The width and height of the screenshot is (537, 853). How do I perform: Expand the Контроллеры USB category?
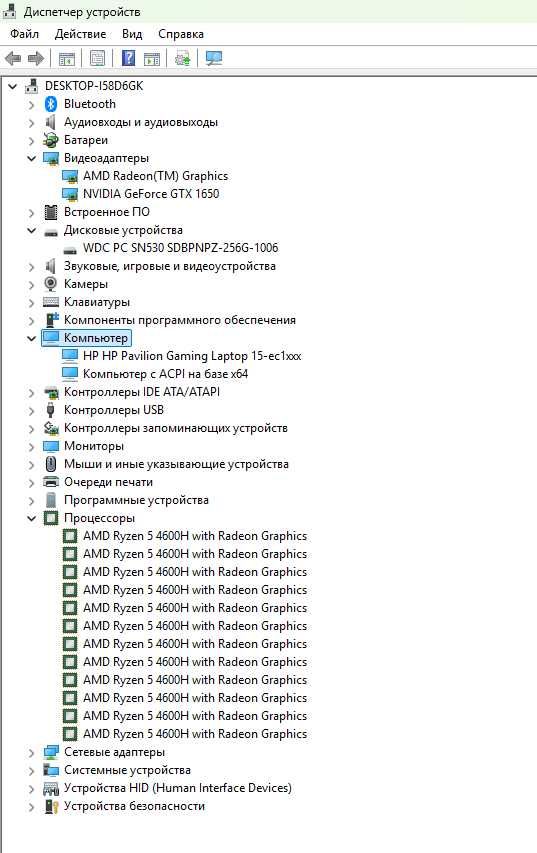(x=32, y=410)
